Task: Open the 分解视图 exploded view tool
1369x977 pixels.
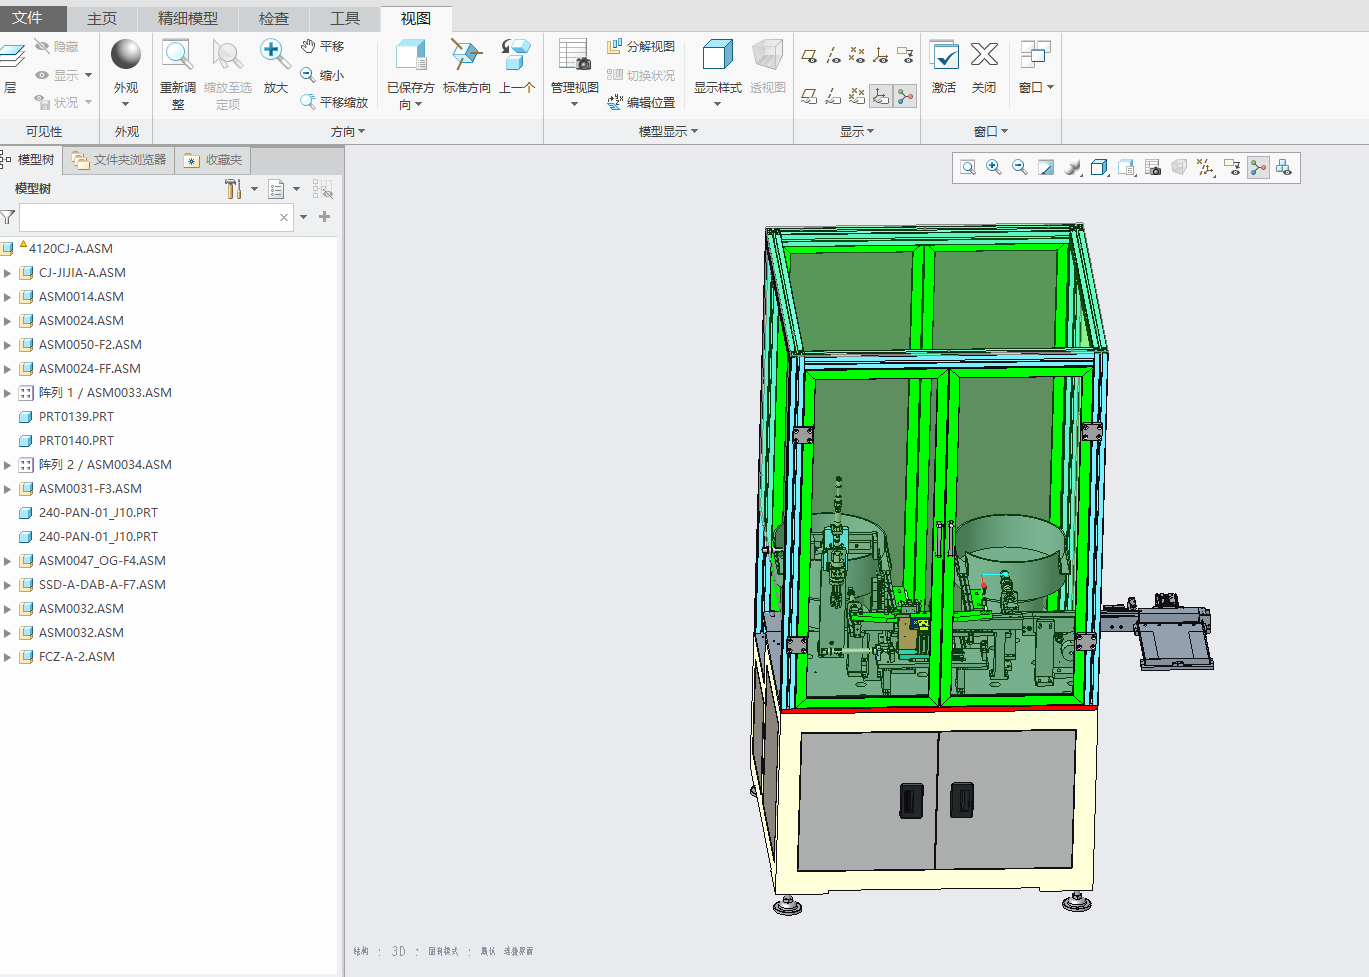Action: coord(641,47)
